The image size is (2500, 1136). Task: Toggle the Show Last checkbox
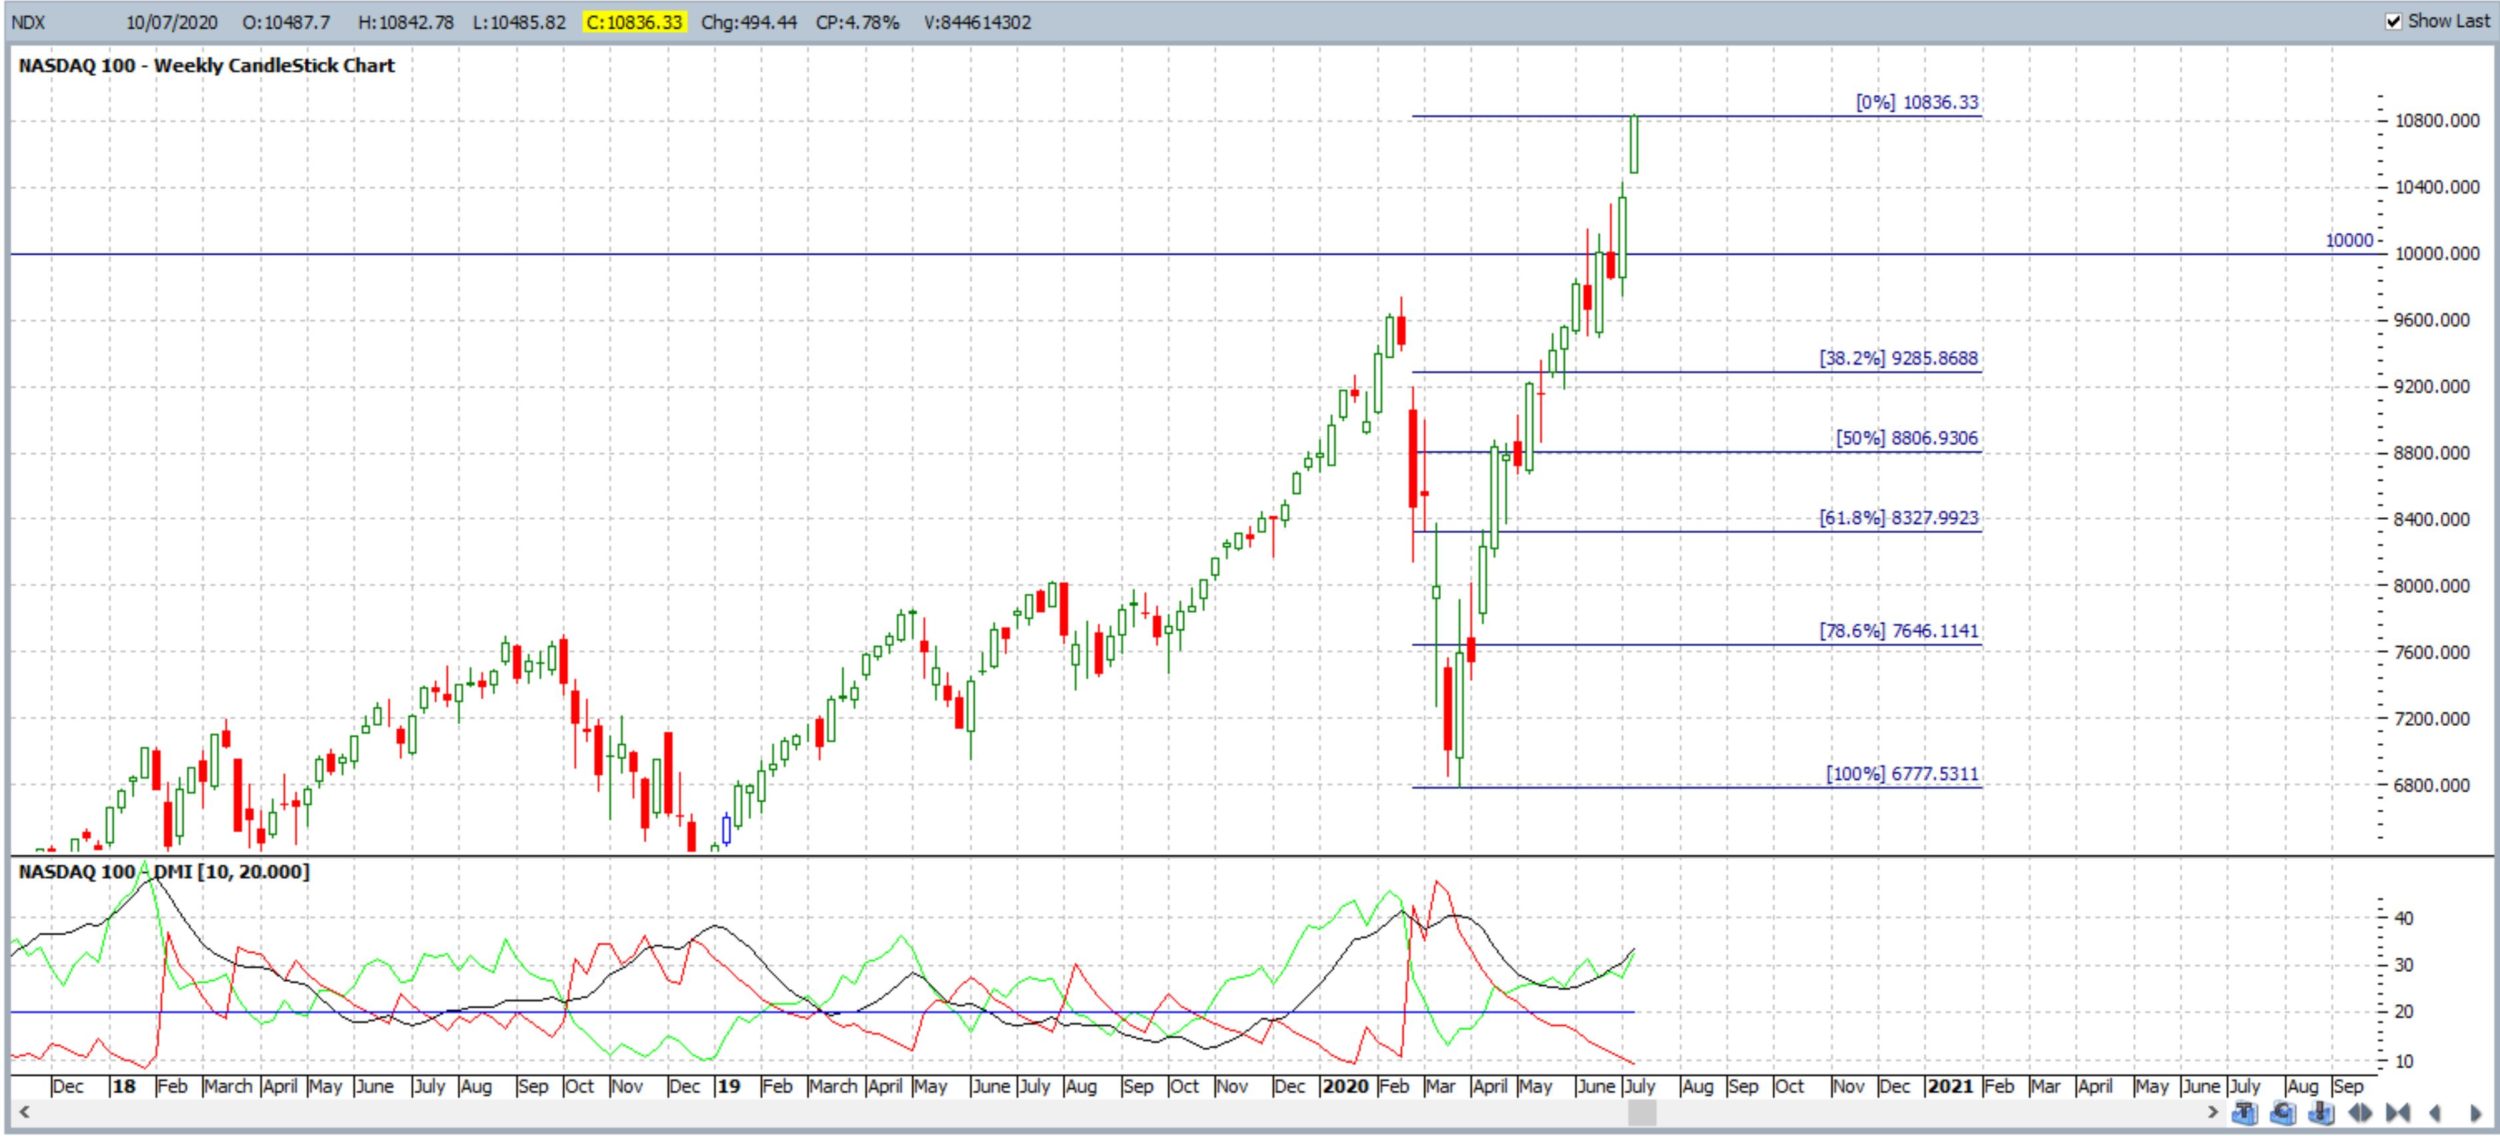[2394, 21]
